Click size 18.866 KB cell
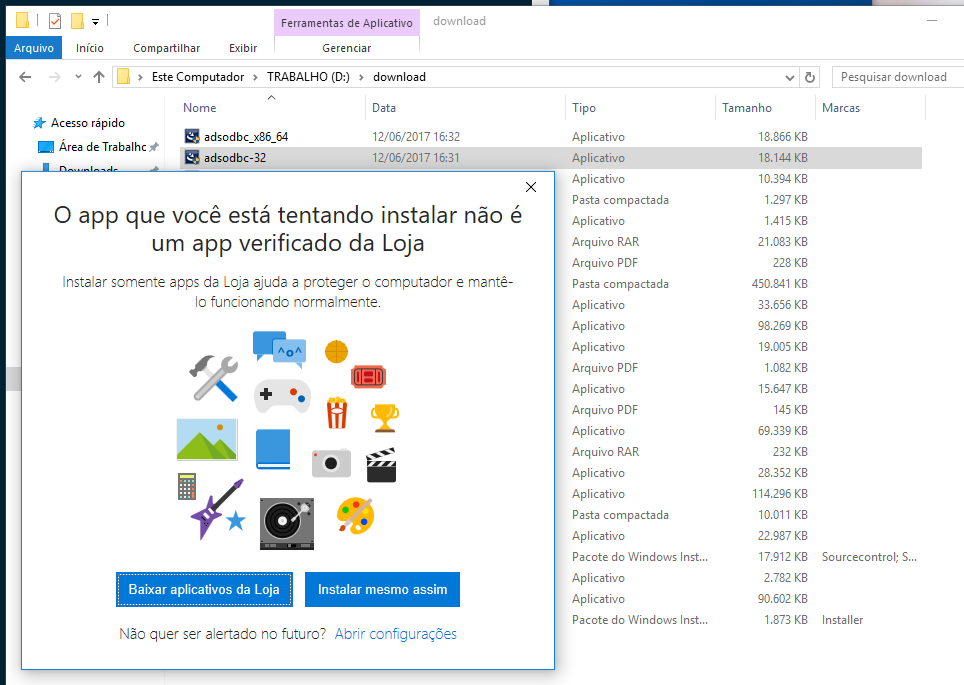 tap(783, 137)
